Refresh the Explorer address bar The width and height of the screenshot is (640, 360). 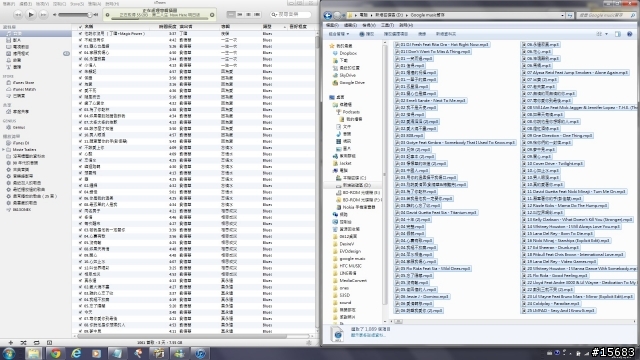pyautogui.click(x=570, y=16)
